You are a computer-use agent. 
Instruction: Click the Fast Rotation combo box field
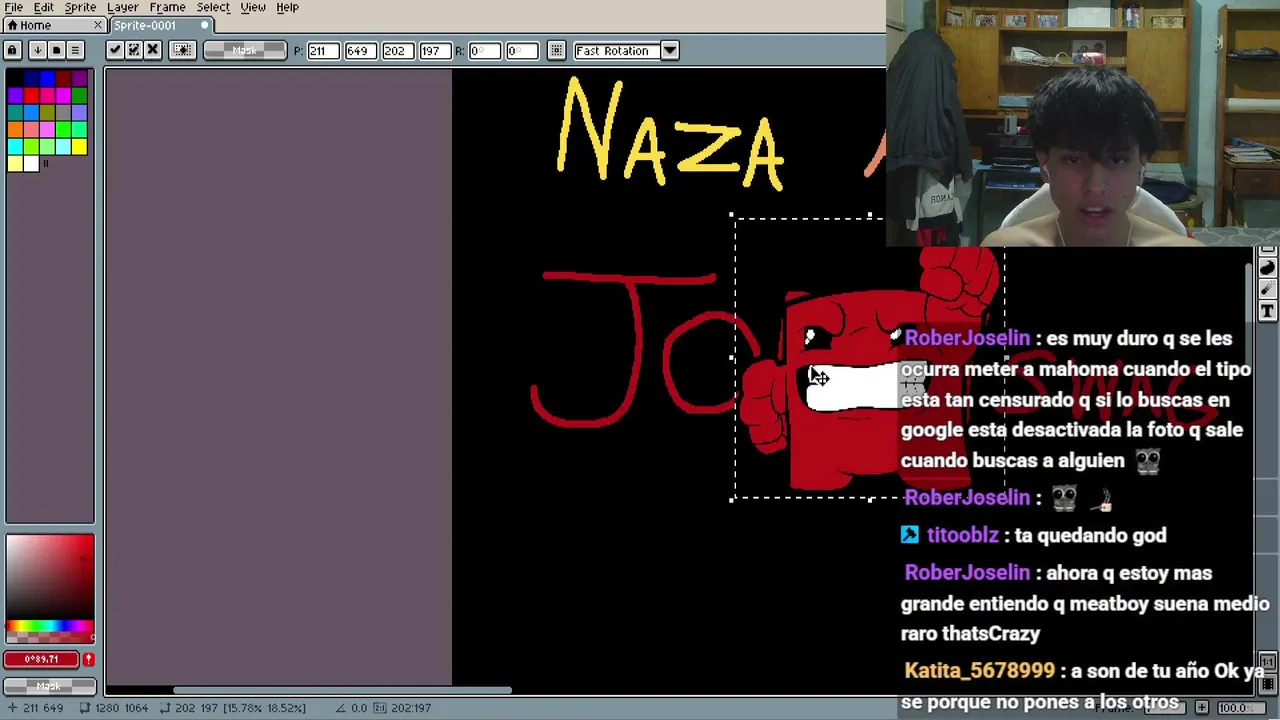click(x=617, y=51)
